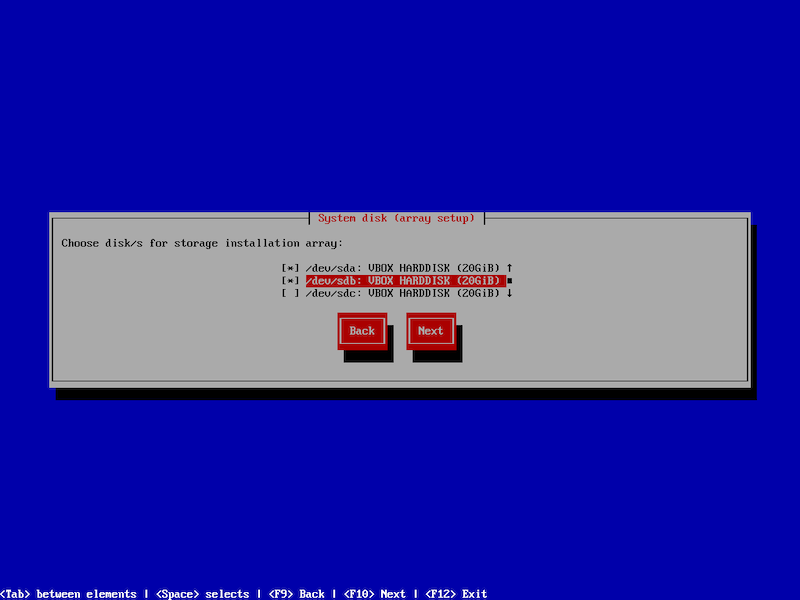800x600 pixels.
Task: Click the F12 Exit hint in bottom bar
Action: click(x=456, y=594)
